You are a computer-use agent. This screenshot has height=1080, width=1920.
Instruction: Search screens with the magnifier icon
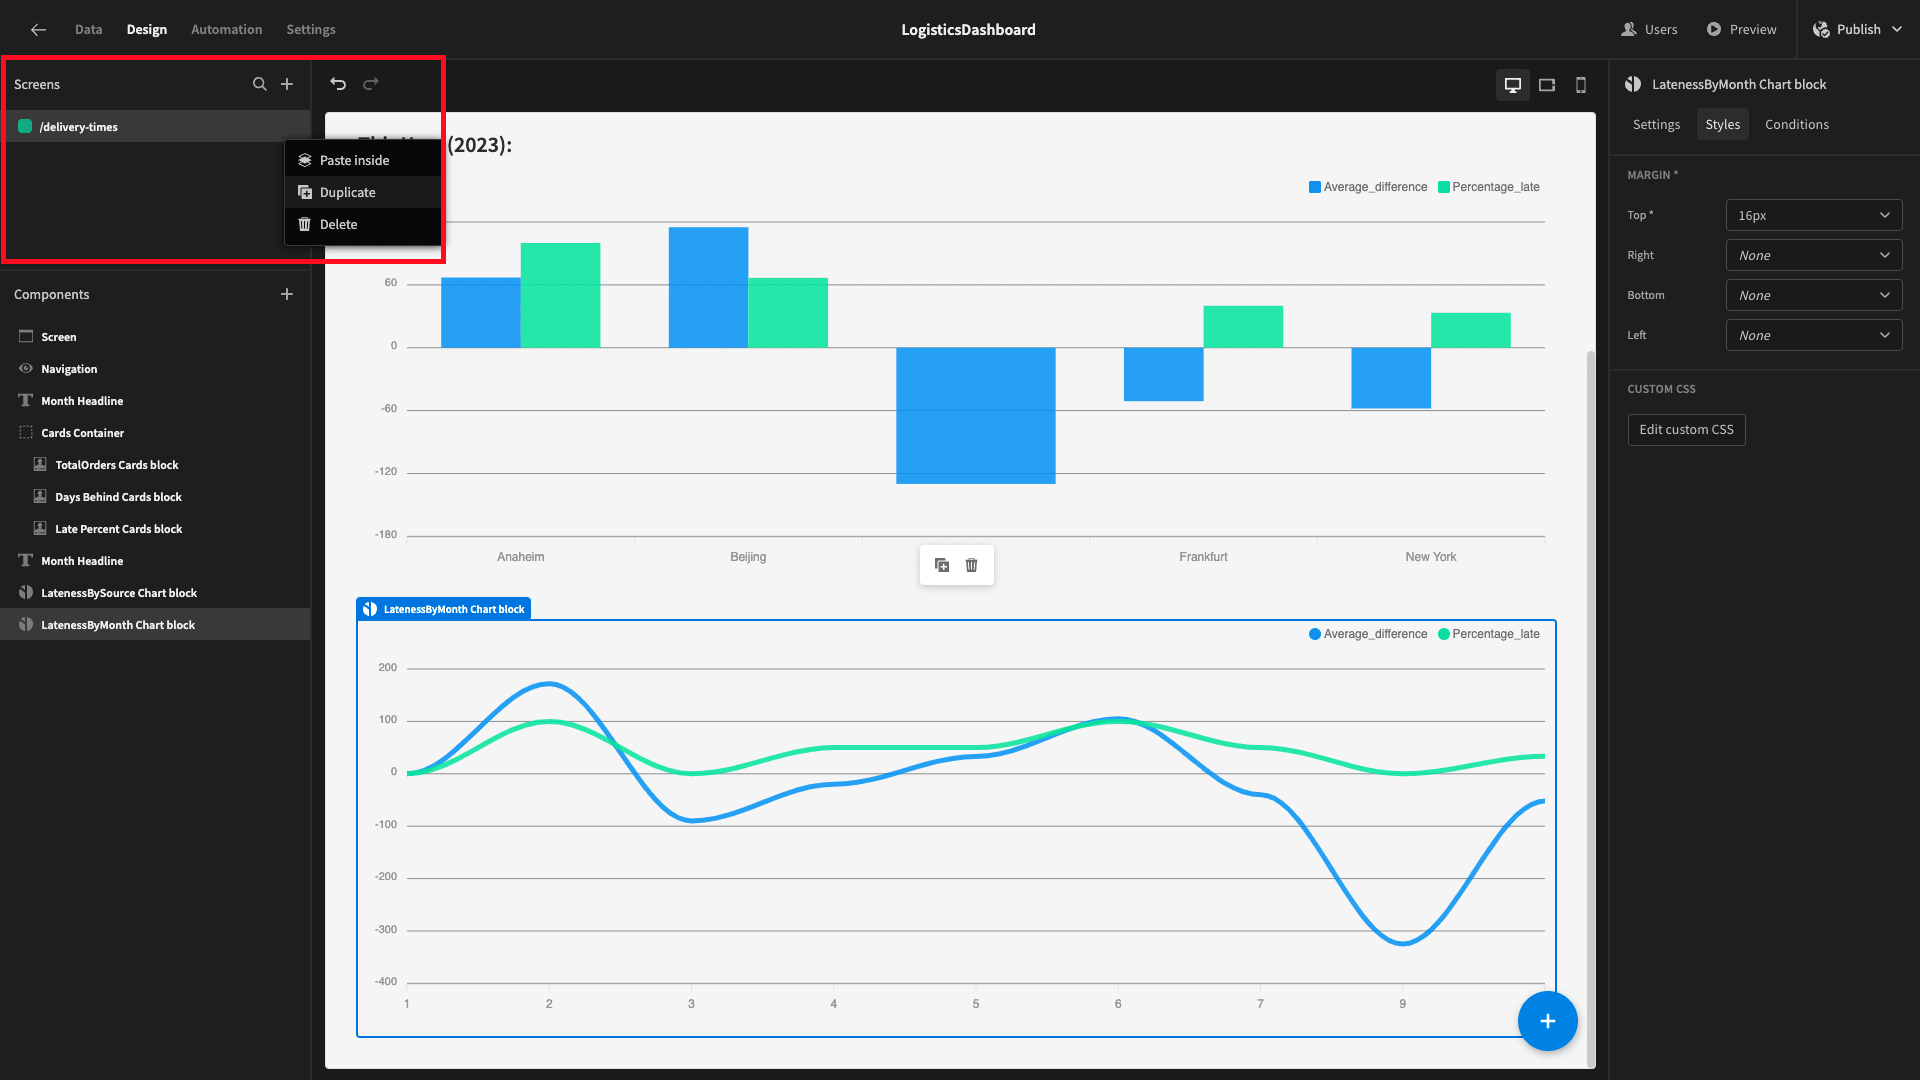tap(260, 84)
